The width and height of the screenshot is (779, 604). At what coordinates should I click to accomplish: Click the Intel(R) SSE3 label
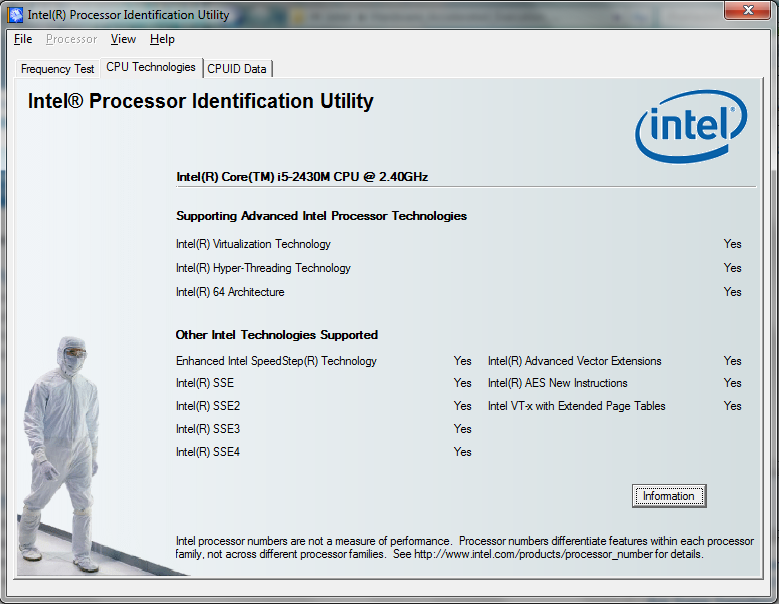[208, 429]
